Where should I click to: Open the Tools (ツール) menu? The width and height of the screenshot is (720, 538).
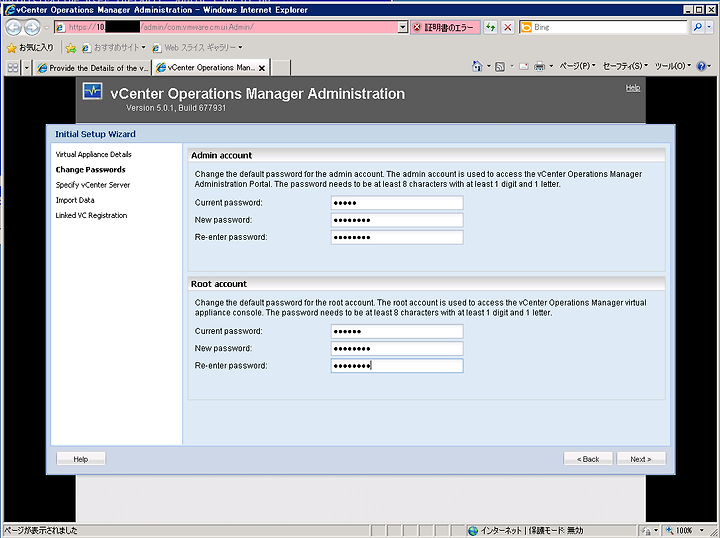tap(673, 66)
